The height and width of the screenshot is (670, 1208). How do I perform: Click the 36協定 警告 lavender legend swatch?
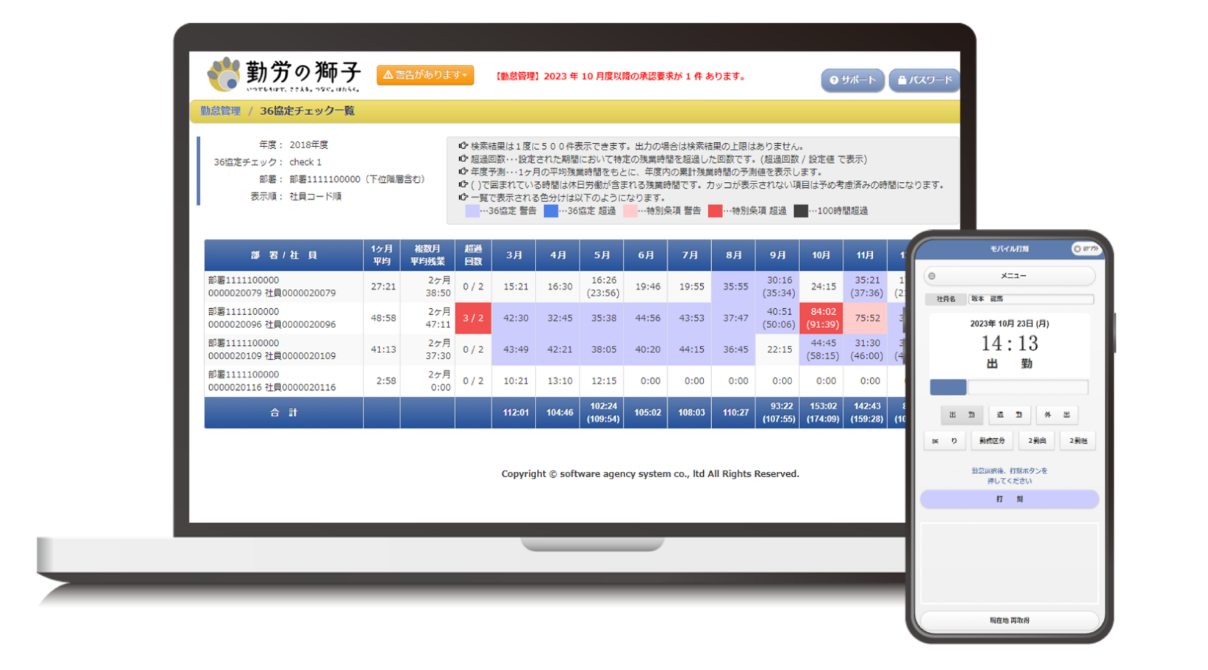(x=472, y=211)
